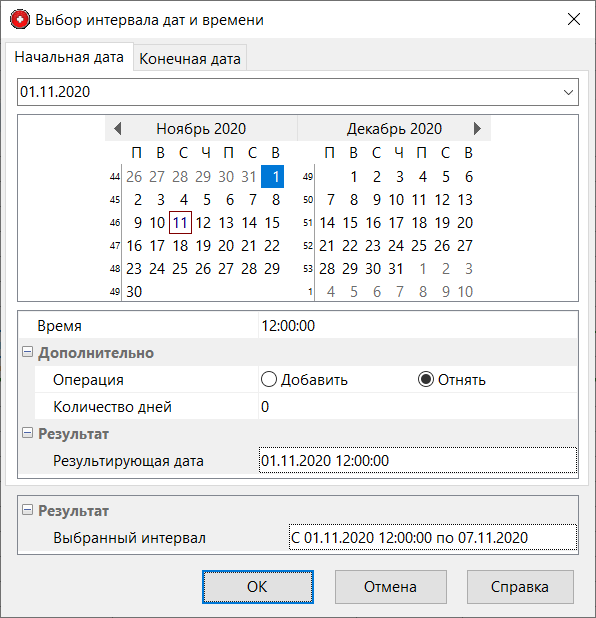The width and height of the screenshot is (596, 618).
Task: Click the Время row label
Action: point(59,326)
